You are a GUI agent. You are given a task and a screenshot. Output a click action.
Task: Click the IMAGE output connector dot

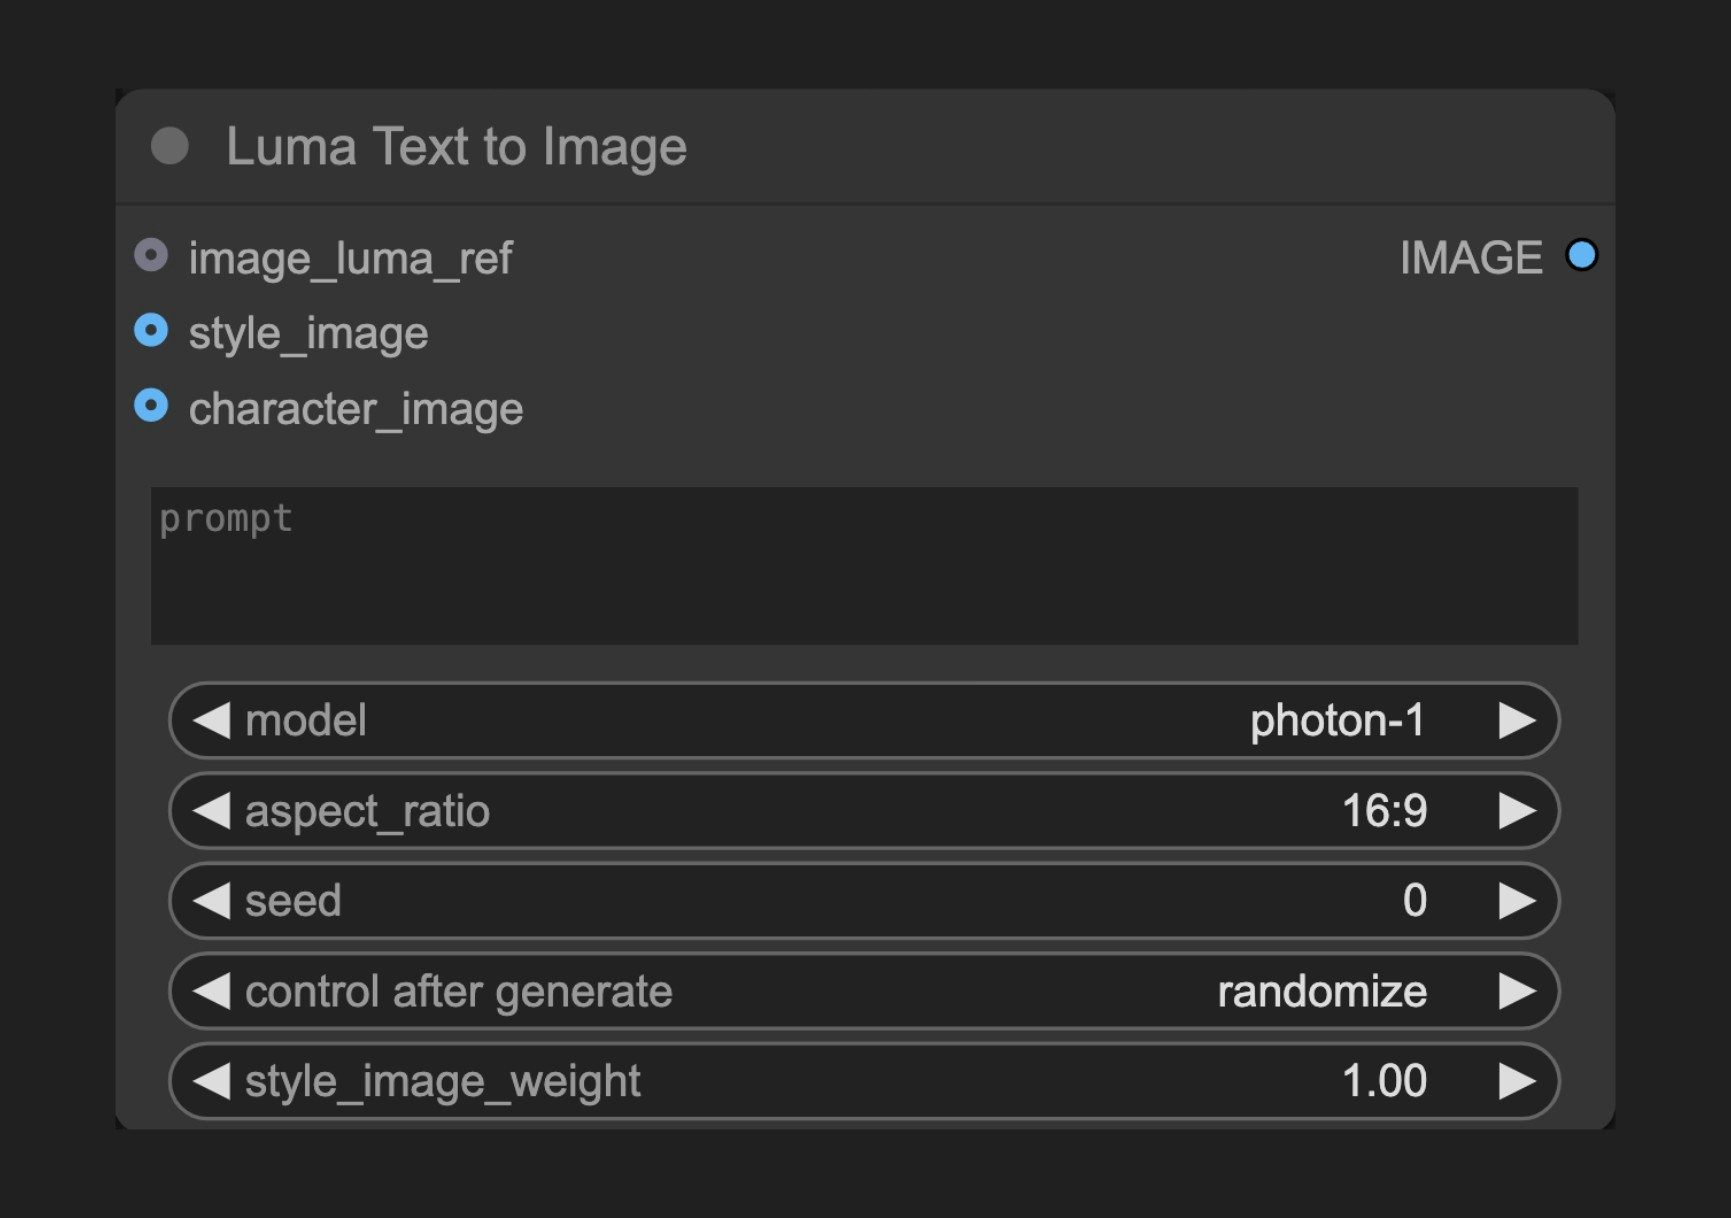tap(1582, 256)
